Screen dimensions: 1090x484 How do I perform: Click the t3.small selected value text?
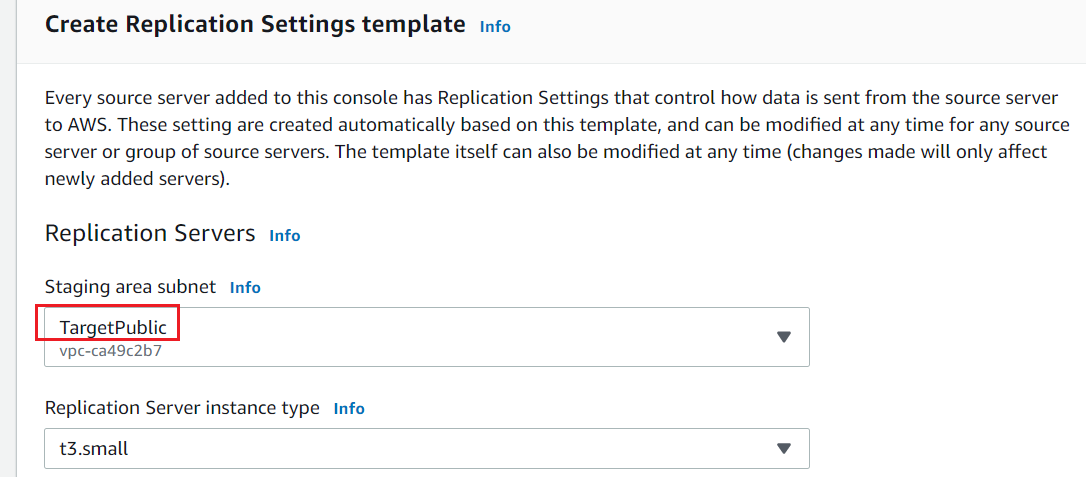tap(94, 449)
